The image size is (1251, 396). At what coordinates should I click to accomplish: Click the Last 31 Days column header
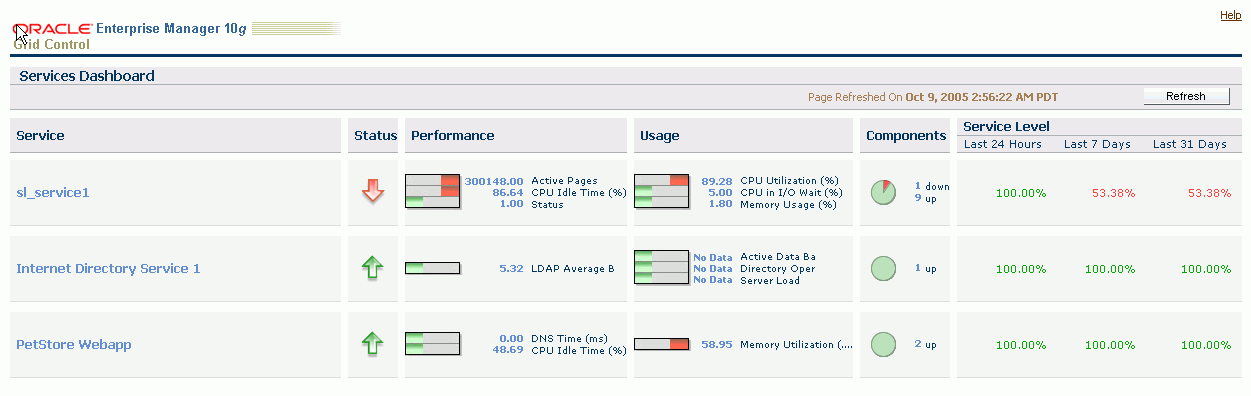coord(1189,144)
